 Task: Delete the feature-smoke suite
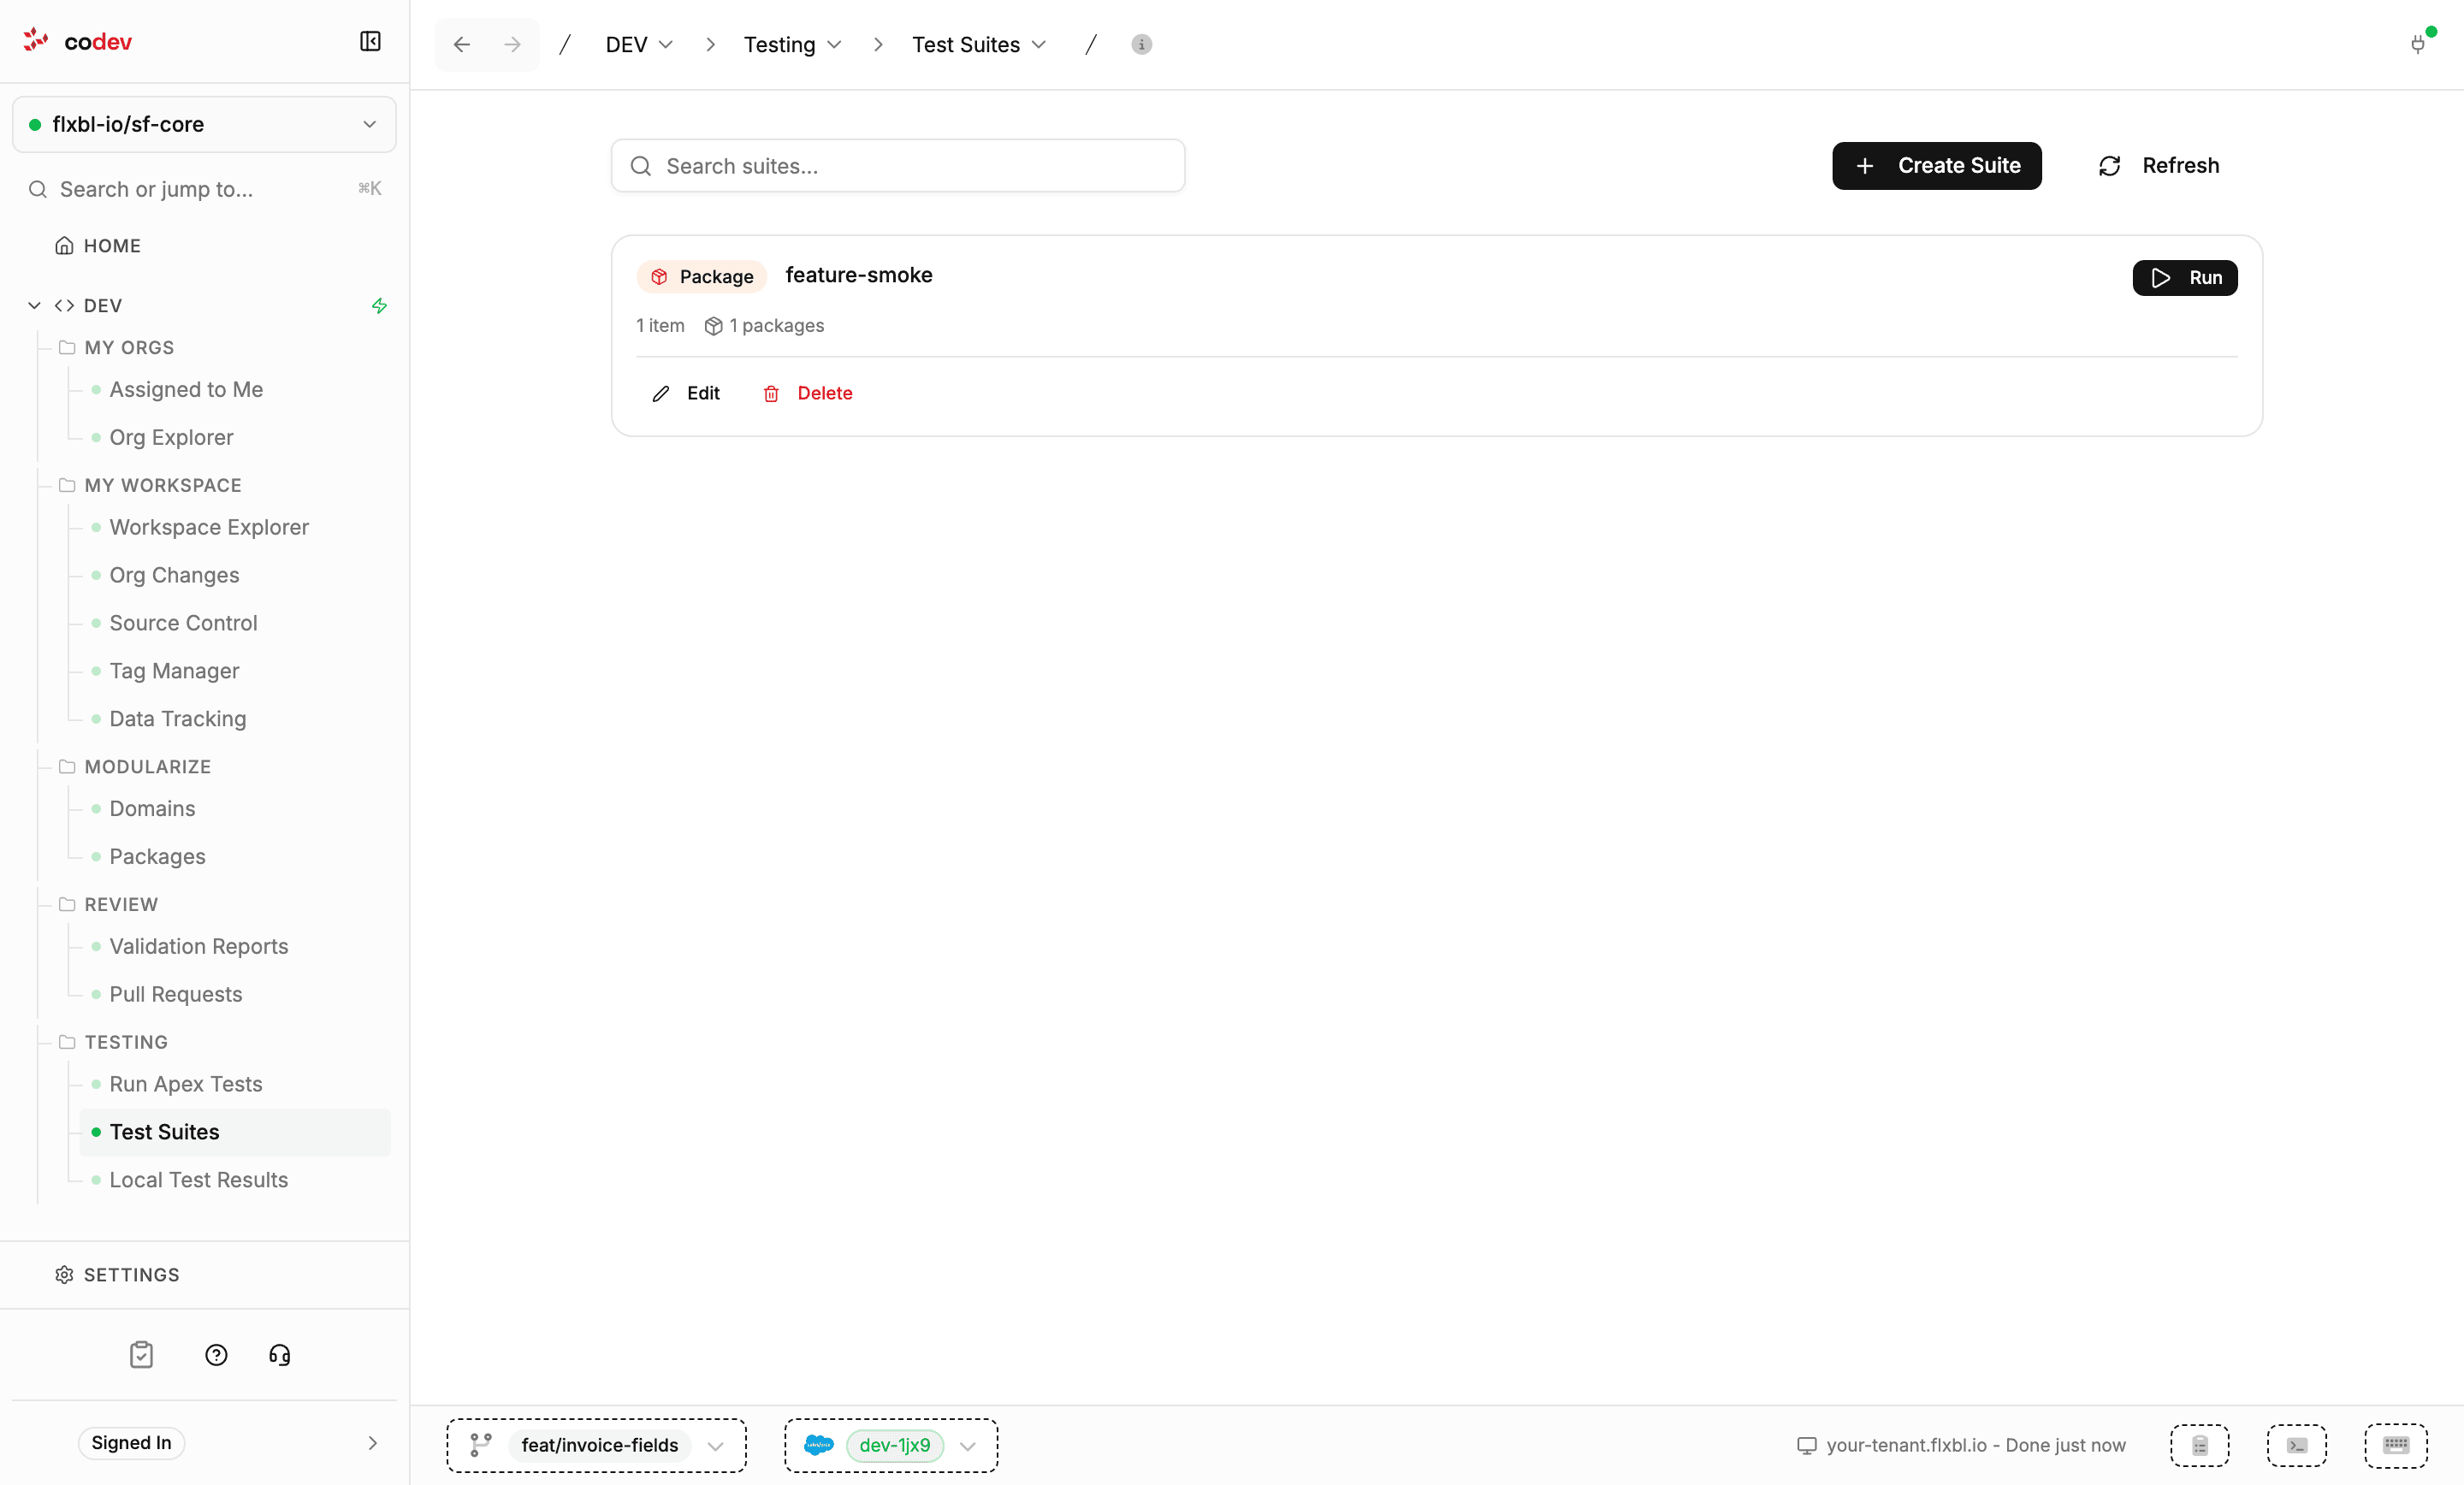pos(808,394)
